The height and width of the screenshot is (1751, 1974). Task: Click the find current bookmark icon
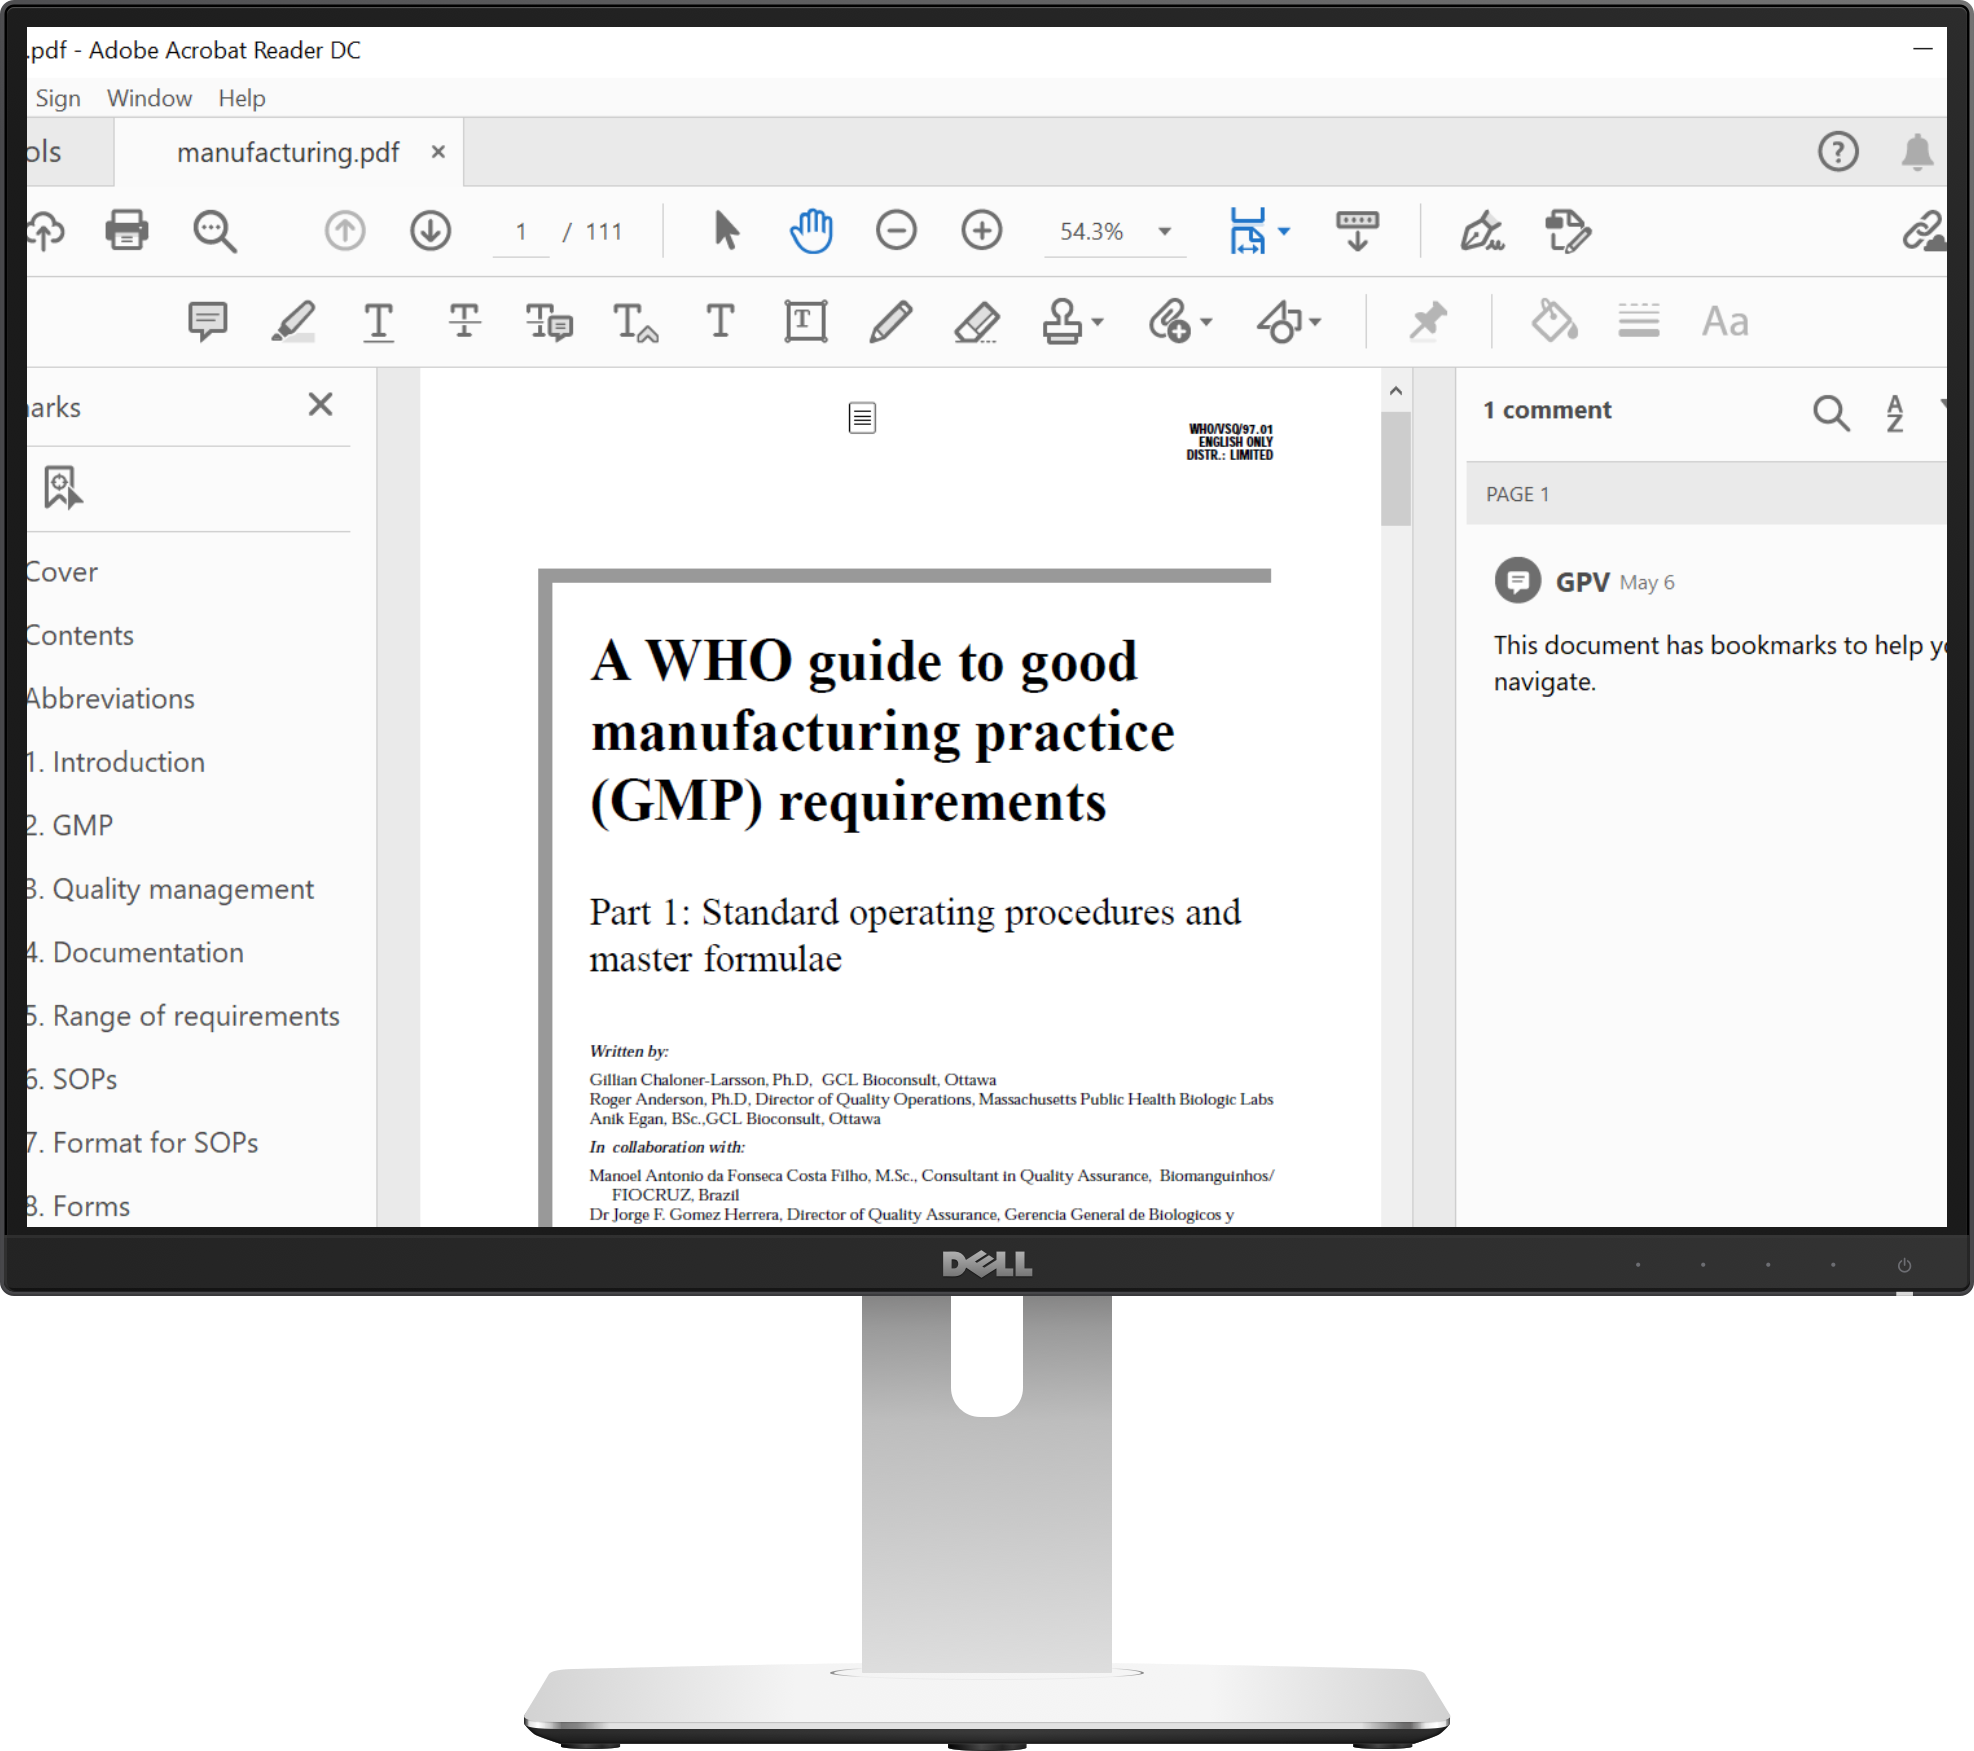[63, 487]
